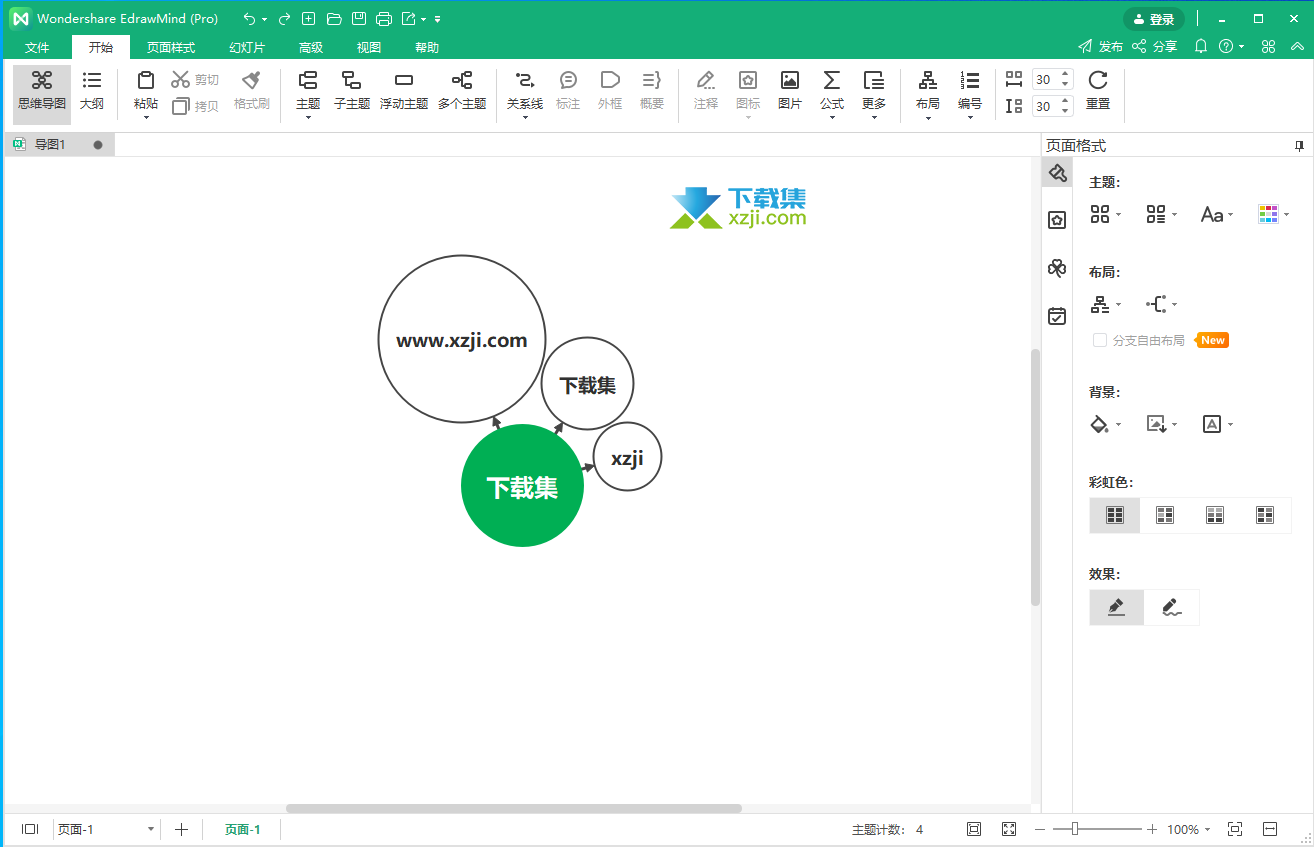Expand the theme style dropdown
The width and height of the screenshot is (1314, 847).
point(1105,214)
